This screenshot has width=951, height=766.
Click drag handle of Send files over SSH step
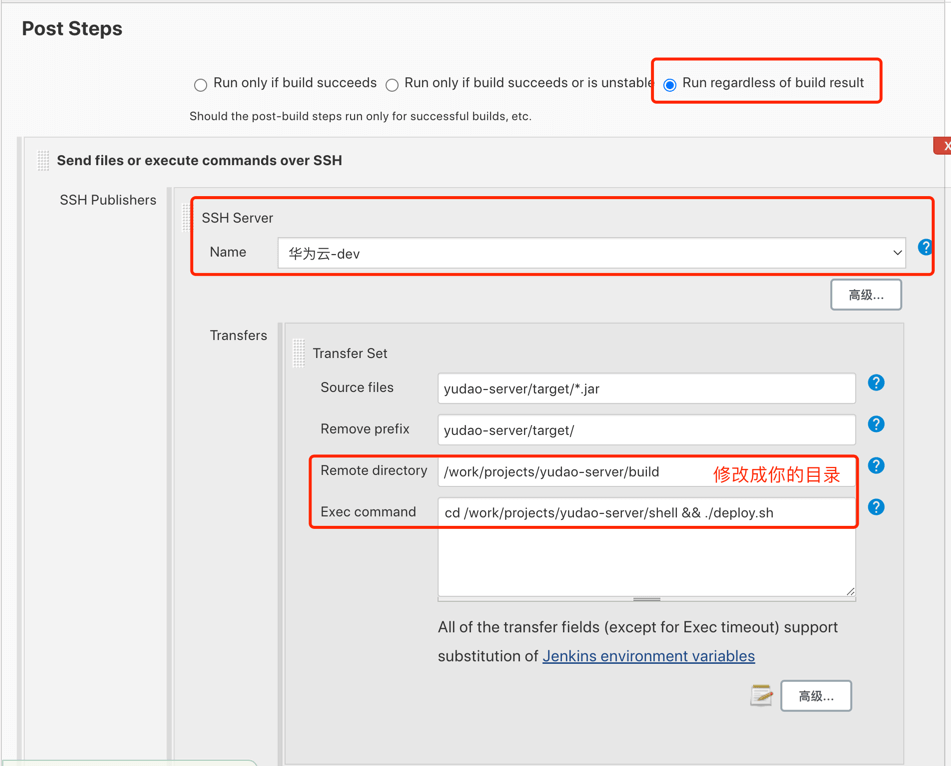[x=43, y=160]
